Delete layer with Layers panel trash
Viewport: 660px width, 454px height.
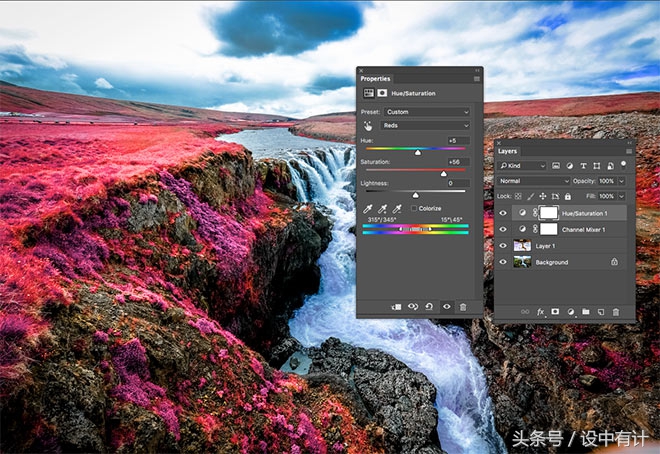click(x=615, y=312)
